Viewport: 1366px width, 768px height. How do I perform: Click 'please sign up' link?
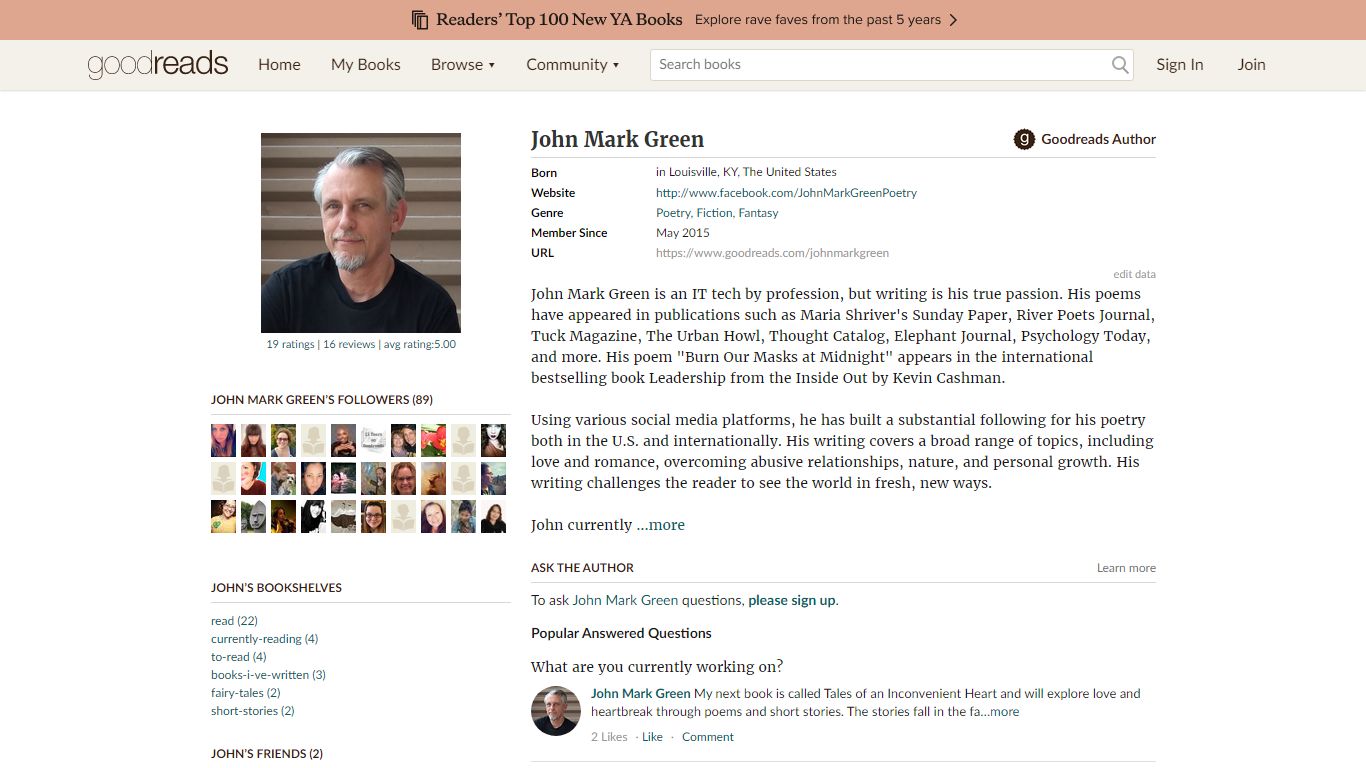coord(791,600)
